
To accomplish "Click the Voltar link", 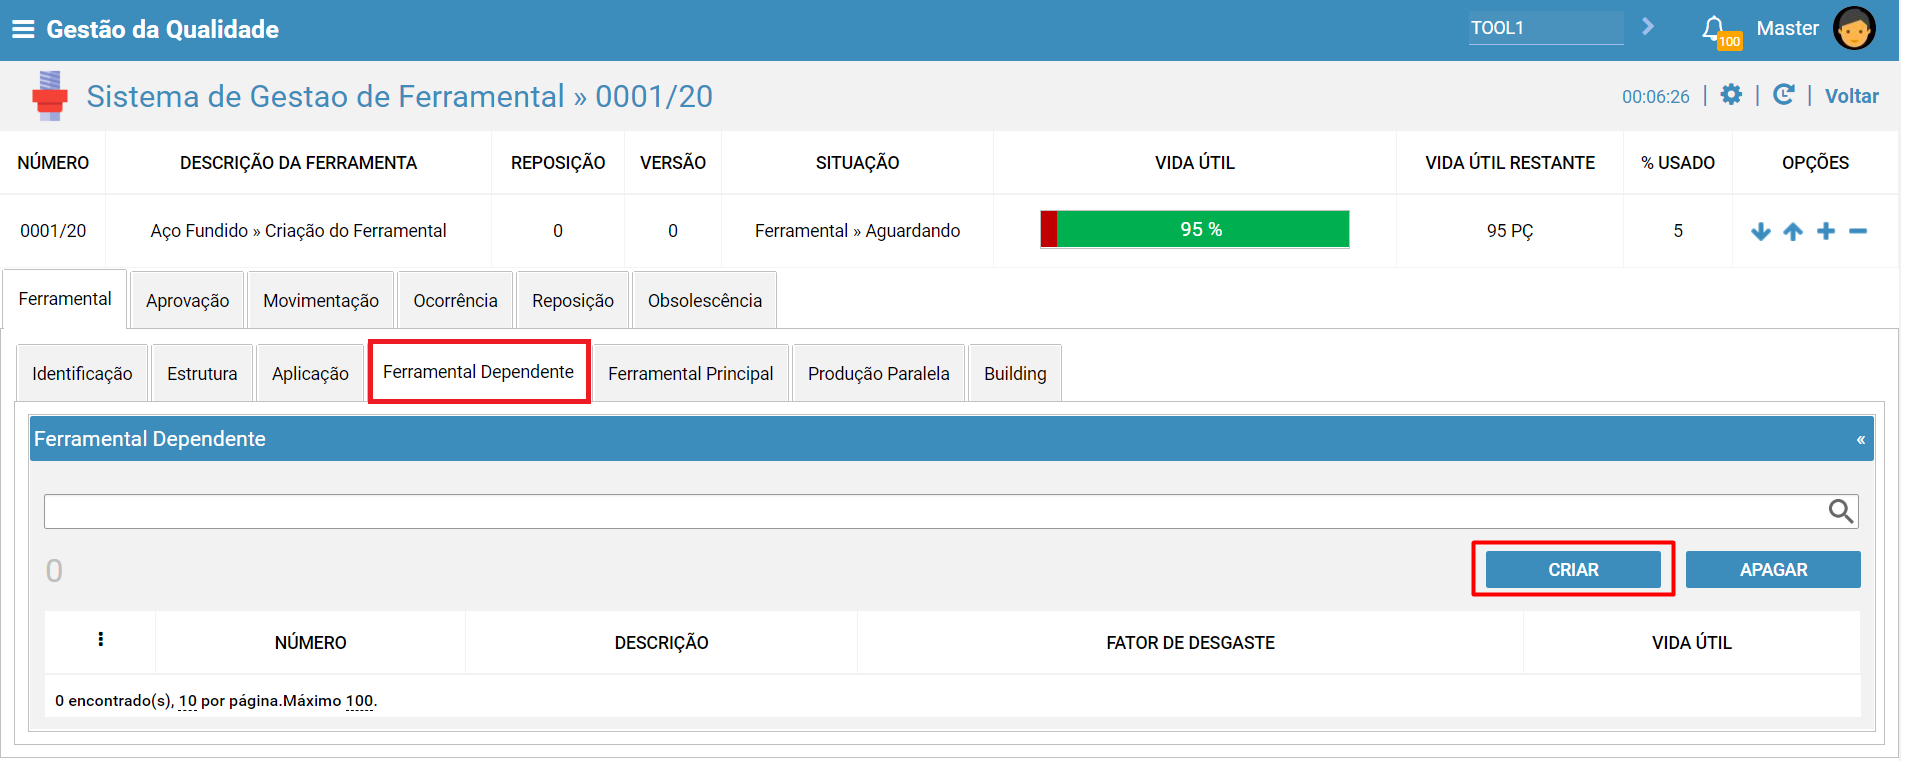I will (x=1852, y=96).
